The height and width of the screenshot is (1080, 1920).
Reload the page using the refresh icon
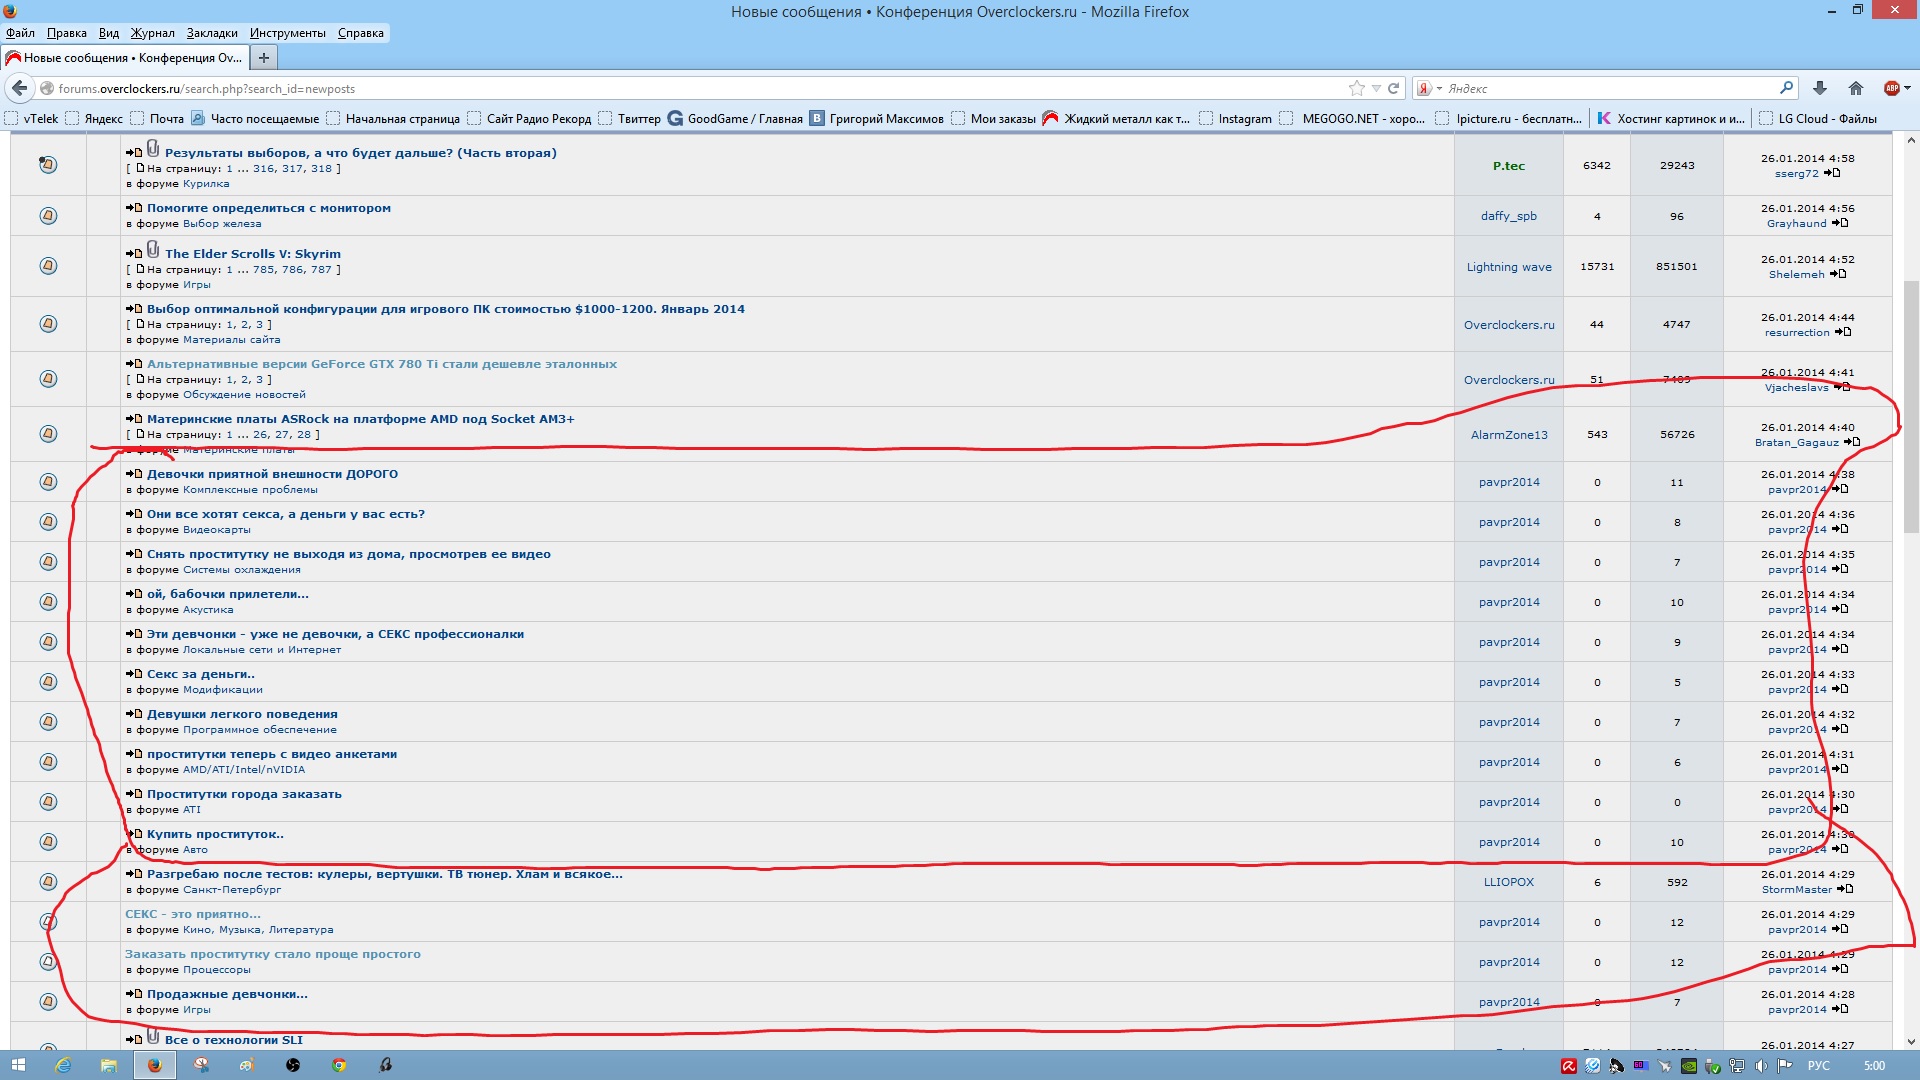[1393, 88]
